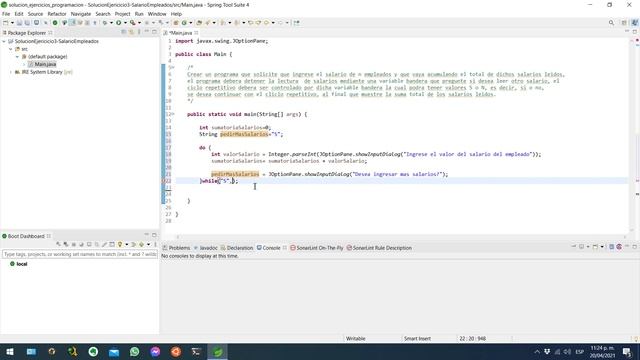Click the Open Perspective icon
640x360 pixels.
624,23
